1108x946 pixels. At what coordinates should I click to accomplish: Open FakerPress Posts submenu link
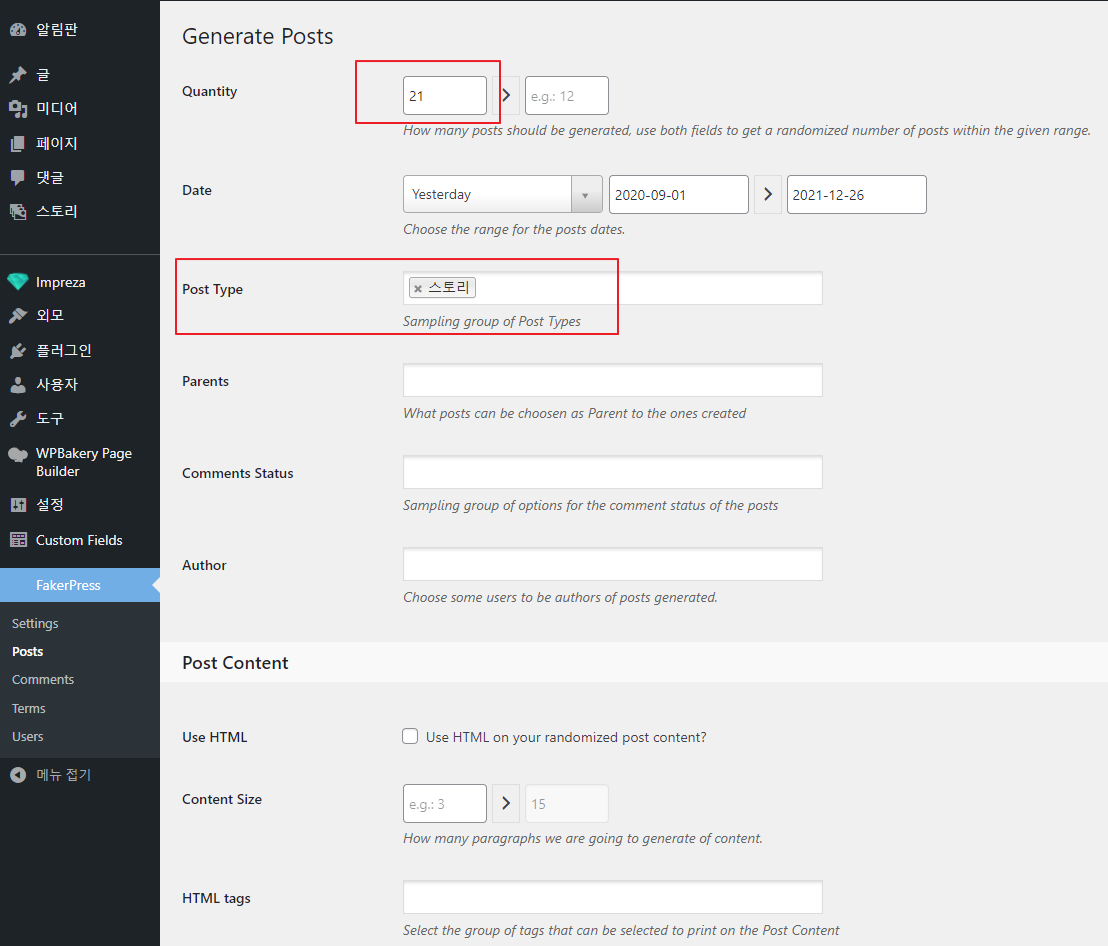pyautogui.click(x=28, y=651)
